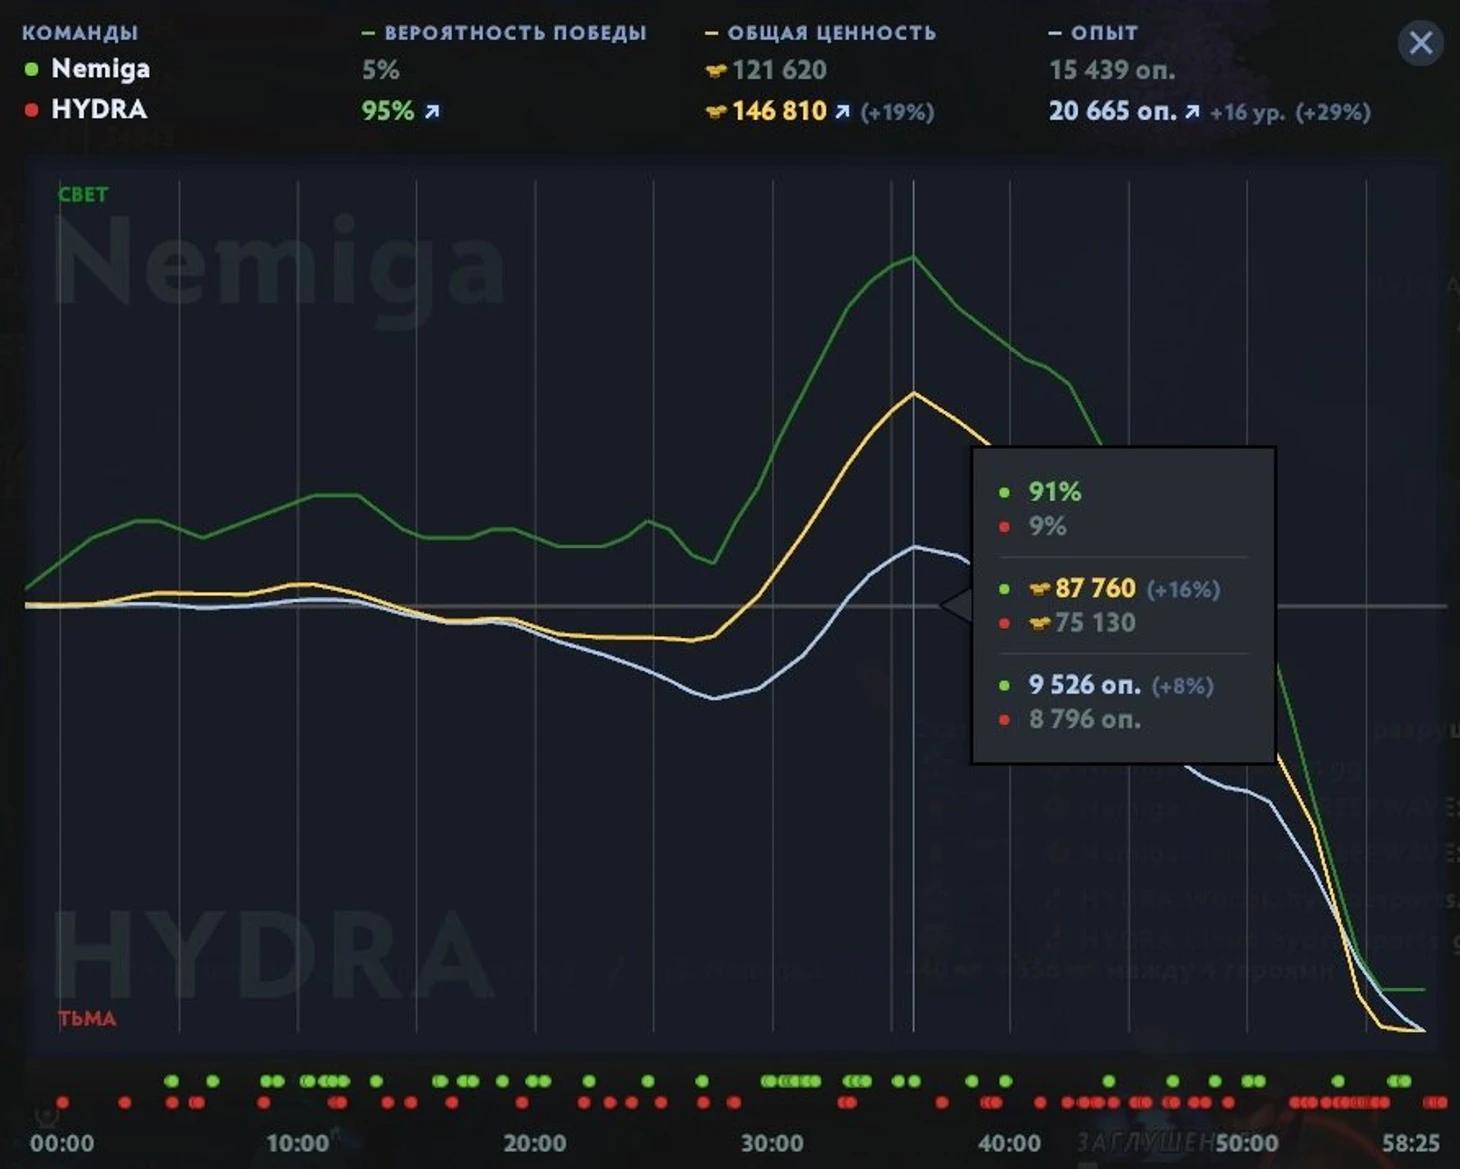Click the gold icon beside 75 130 in tooltip

click(1039, 624)
